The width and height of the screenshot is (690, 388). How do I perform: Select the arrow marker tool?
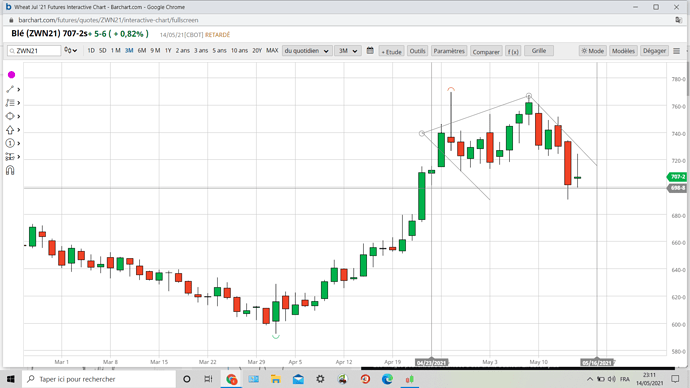pos(10,130)
